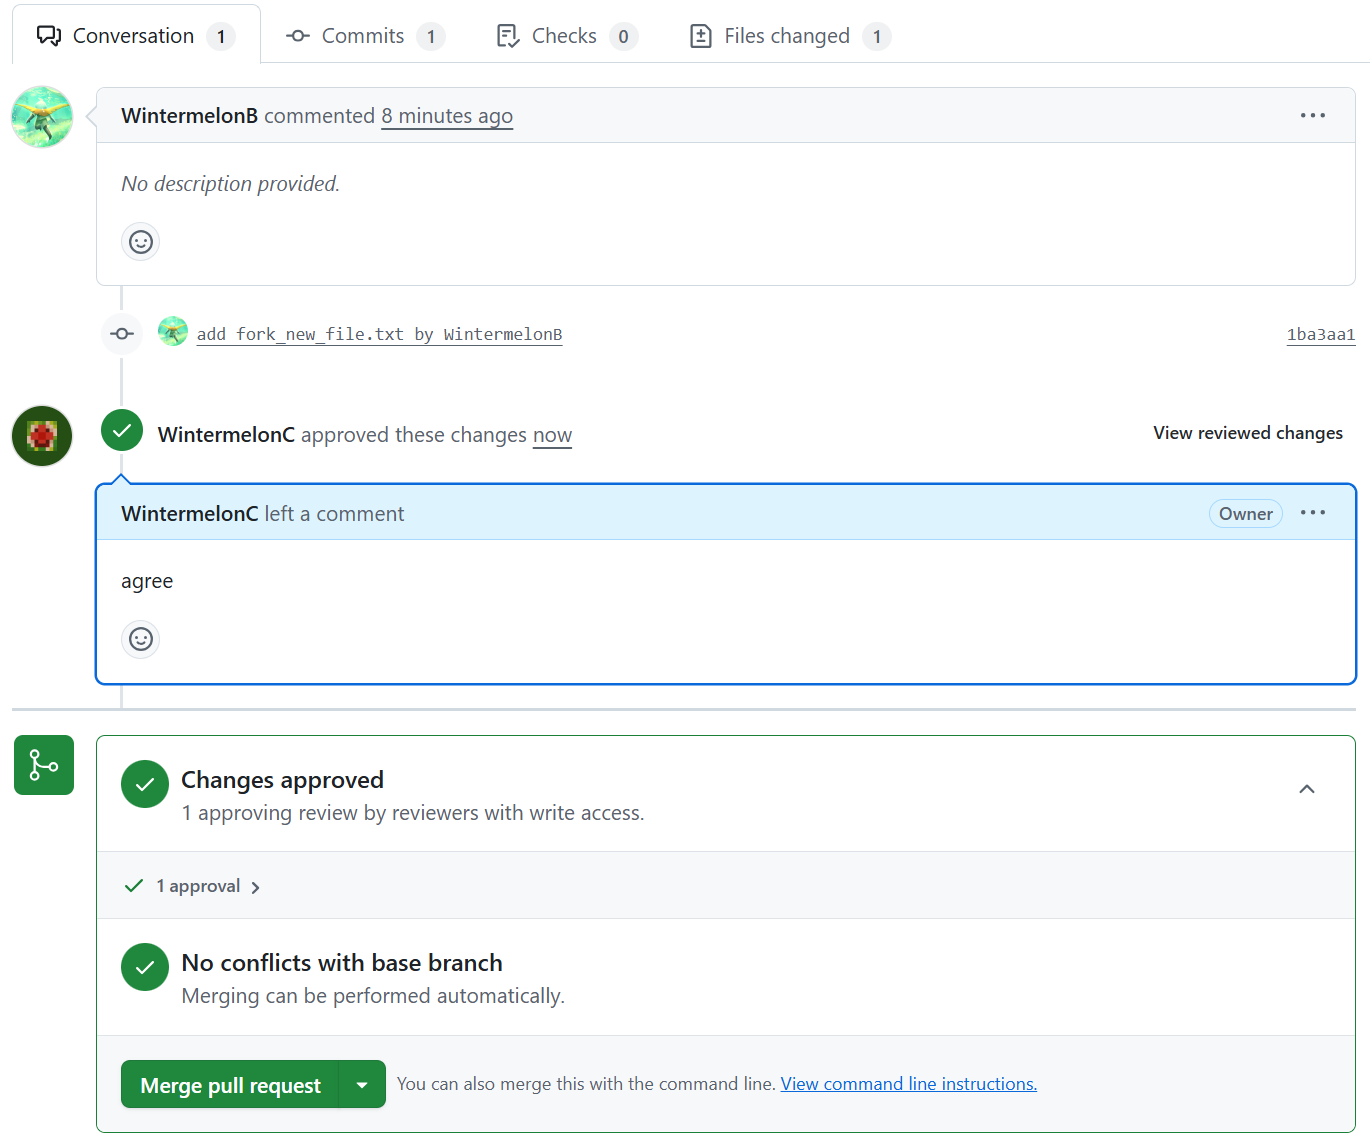Click the Merge pull request button
Viewport: 1370px width, 1143px height.
coord(231,1085)
